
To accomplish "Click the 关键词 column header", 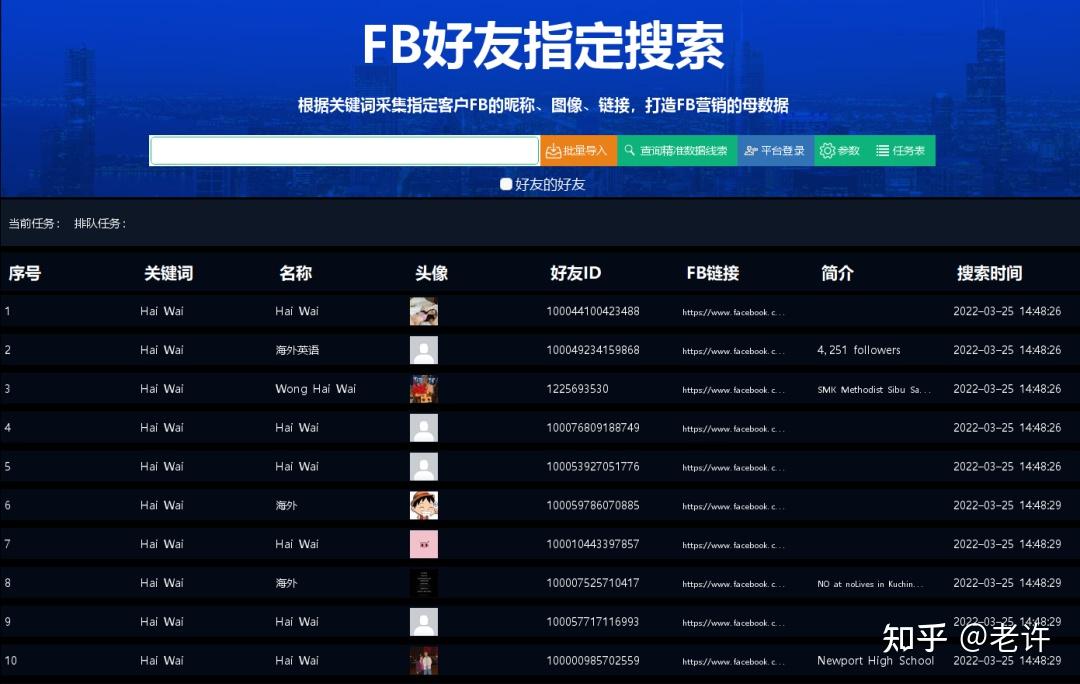I will click(x=168, y=273).
